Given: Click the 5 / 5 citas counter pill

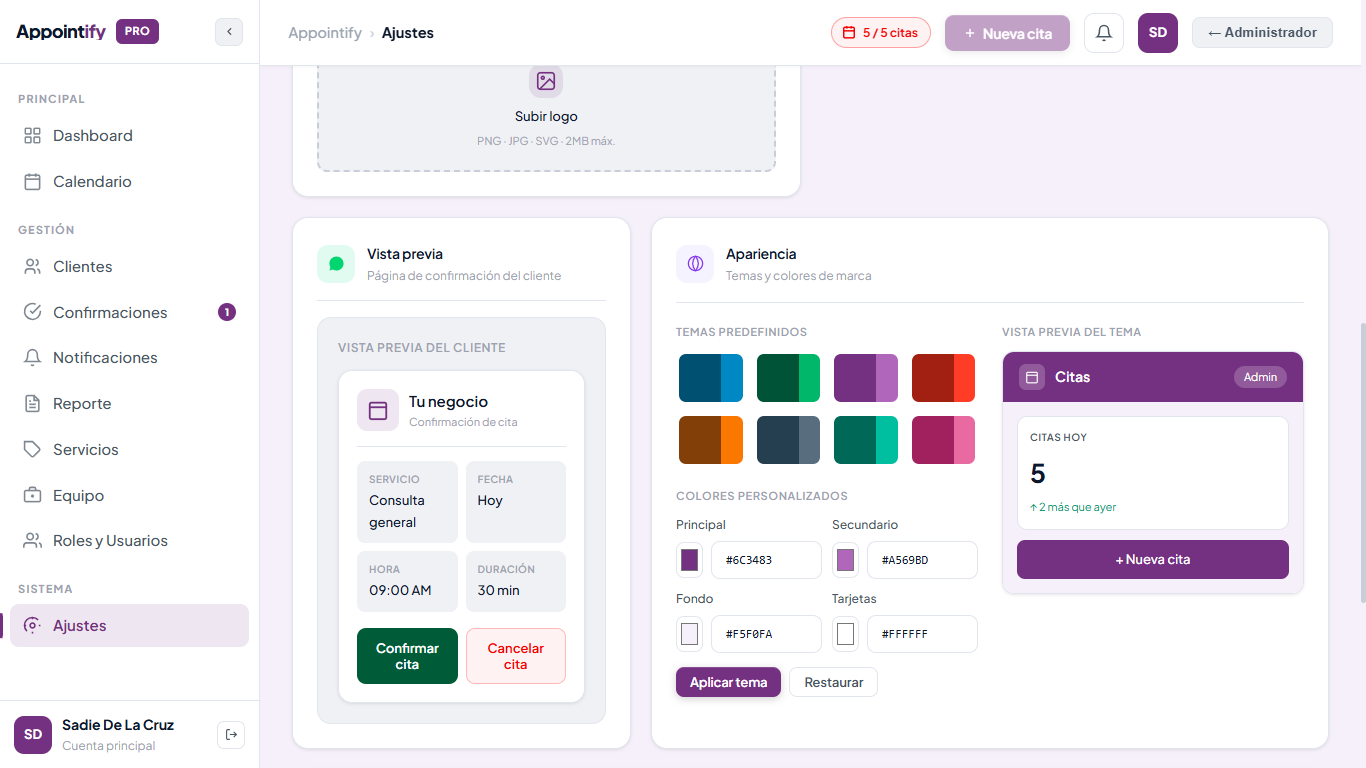Looking at the screenshot, I should pos(881,33).
